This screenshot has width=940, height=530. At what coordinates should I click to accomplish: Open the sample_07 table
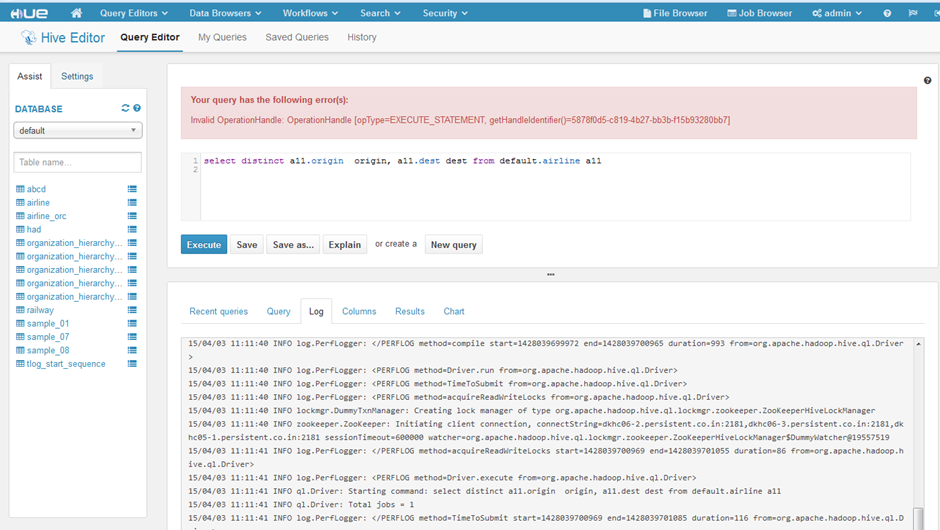tap(48, 337)
